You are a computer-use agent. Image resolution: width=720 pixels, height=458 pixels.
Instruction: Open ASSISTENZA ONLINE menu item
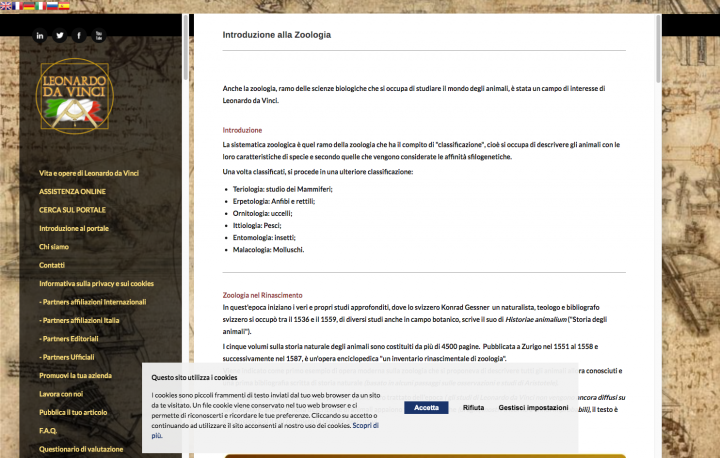72,192
